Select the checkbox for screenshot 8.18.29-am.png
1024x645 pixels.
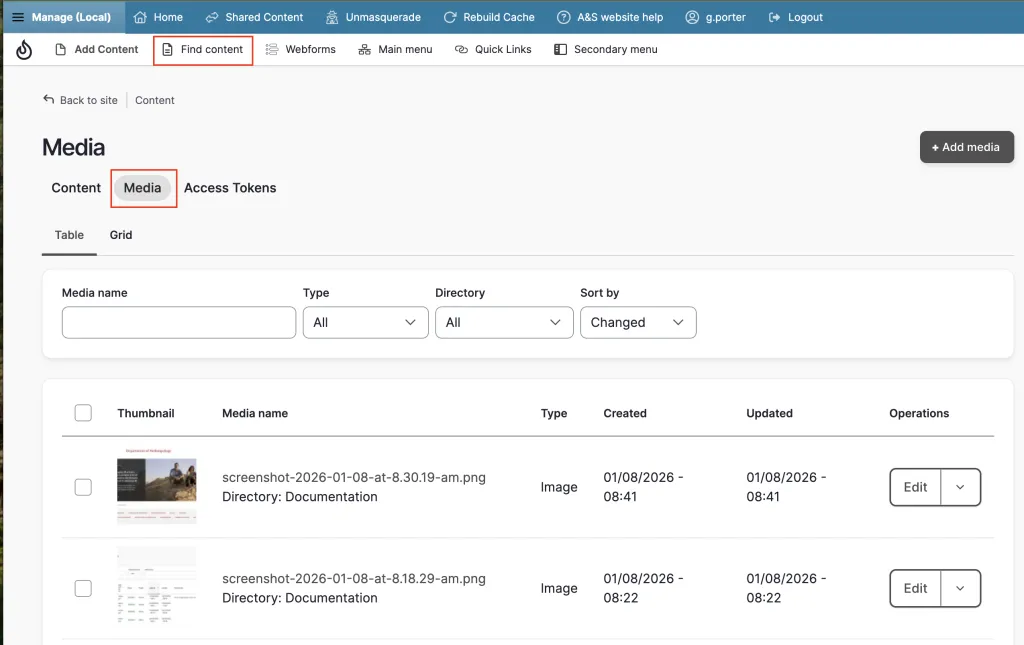pyautogui.click(x=83, y=588)
